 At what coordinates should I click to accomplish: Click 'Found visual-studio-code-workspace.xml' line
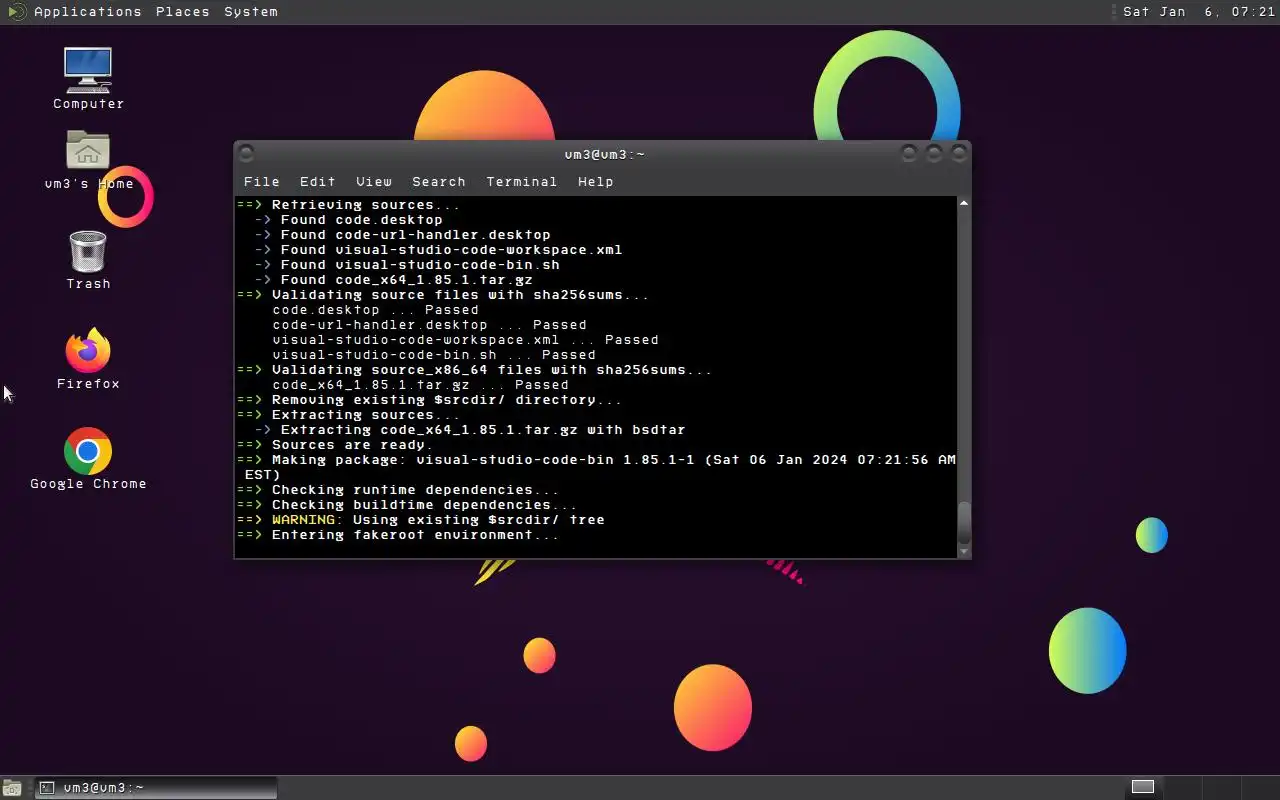[438, 250]
